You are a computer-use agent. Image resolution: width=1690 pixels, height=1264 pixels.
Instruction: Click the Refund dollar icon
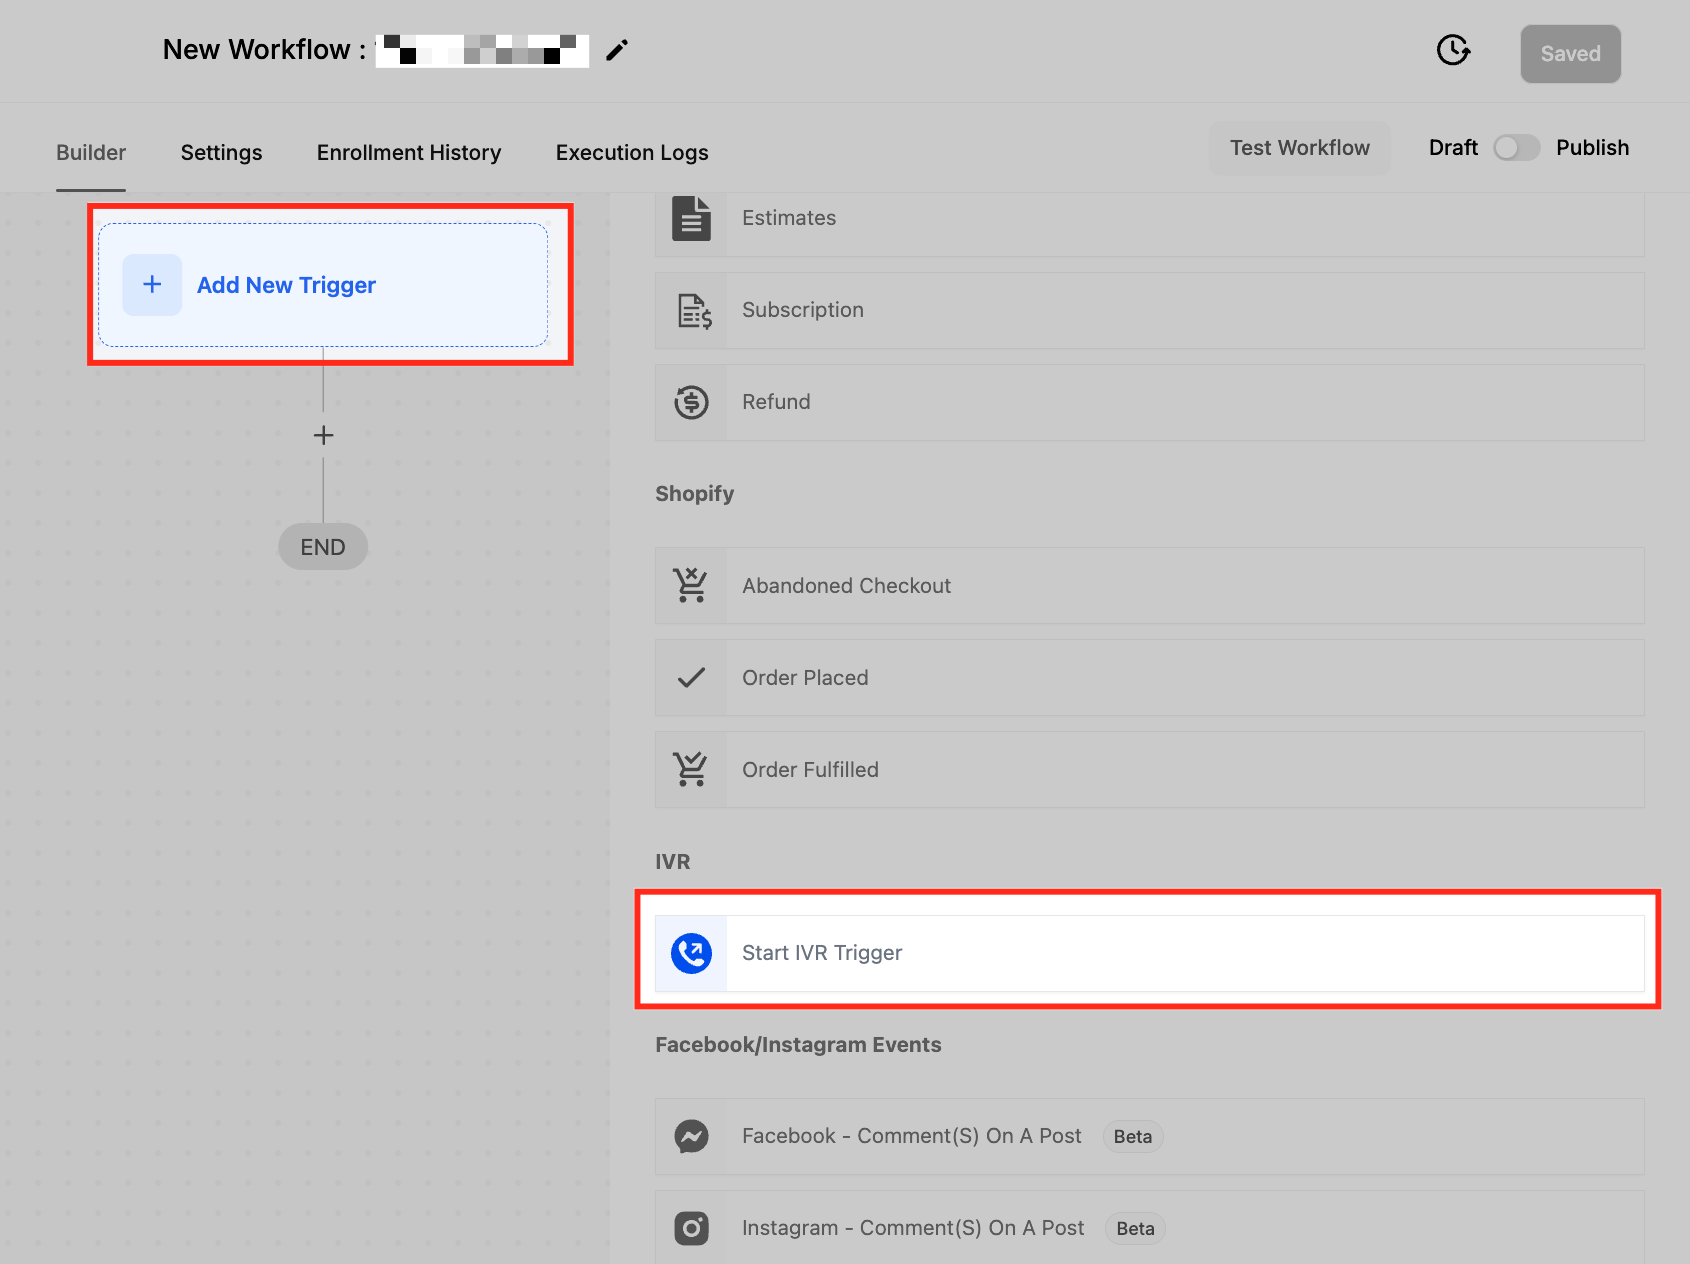click(691, 402)
